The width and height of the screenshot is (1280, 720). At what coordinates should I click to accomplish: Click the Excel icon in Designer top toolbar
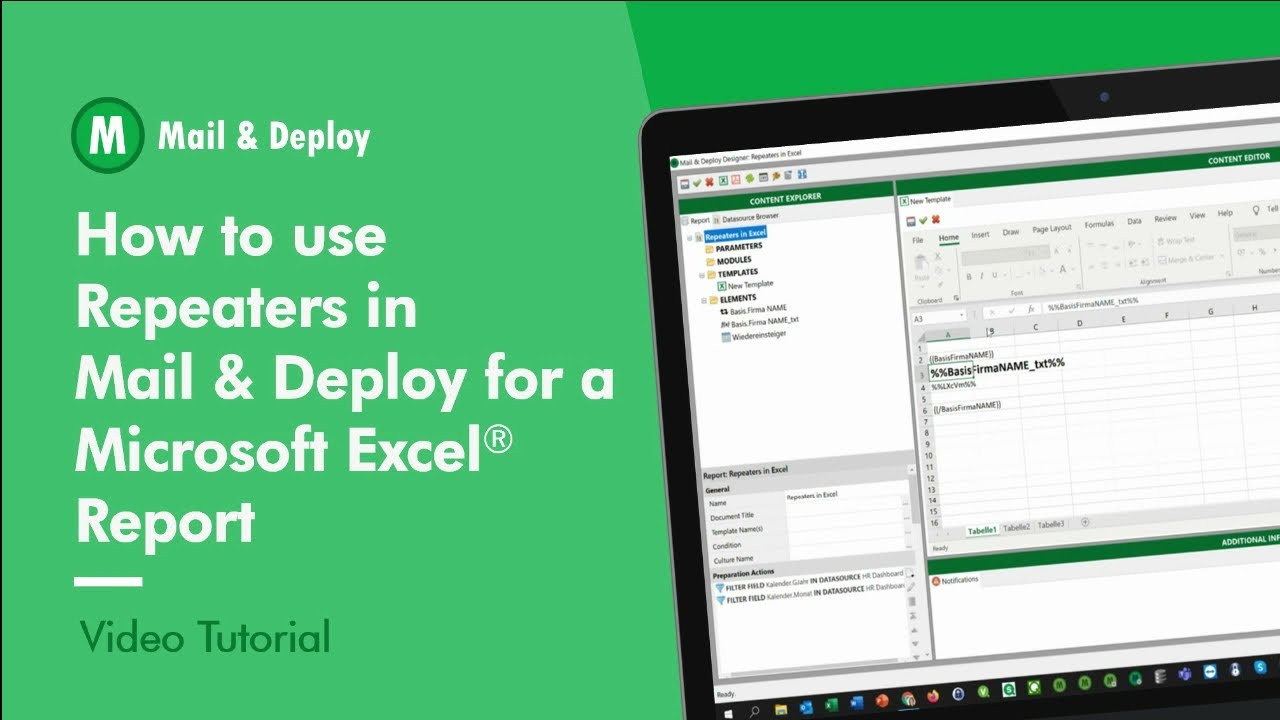click(x=723, y=180)
